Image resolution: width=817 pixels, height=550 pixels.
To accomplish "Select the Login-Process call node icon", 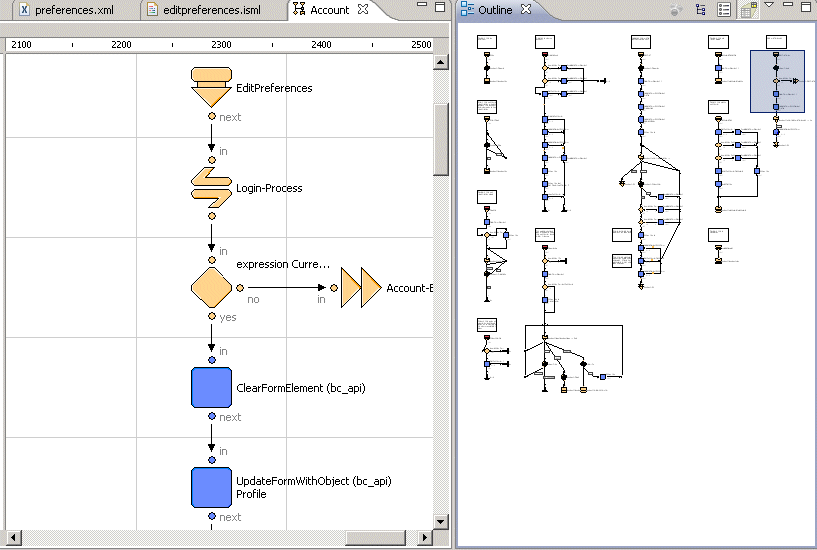I will pos(211,187).
